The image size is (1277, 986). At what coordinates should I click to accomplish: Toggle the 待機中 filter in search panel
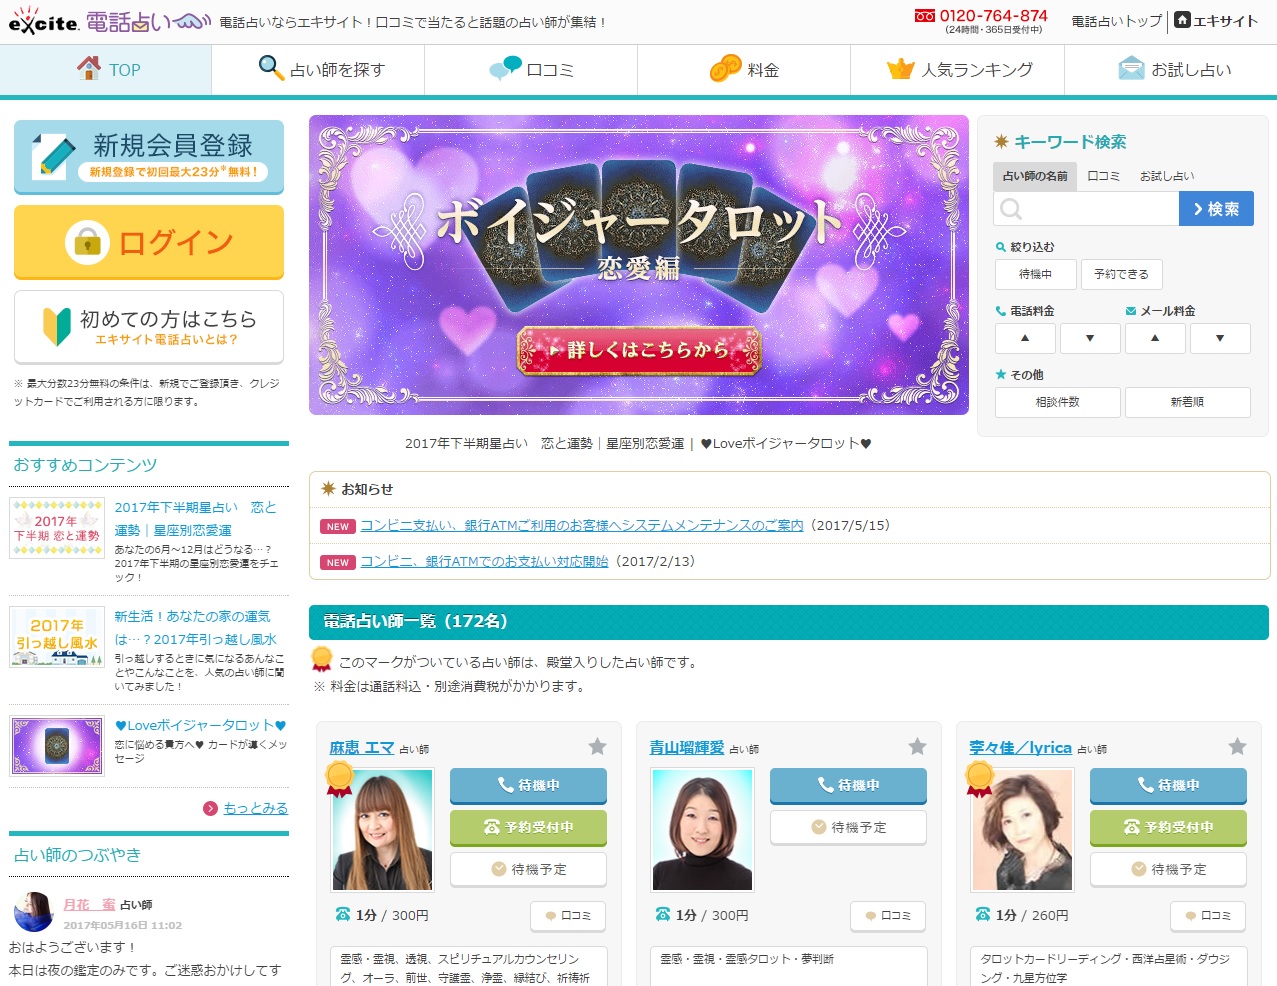click(x=1035, y=274)
